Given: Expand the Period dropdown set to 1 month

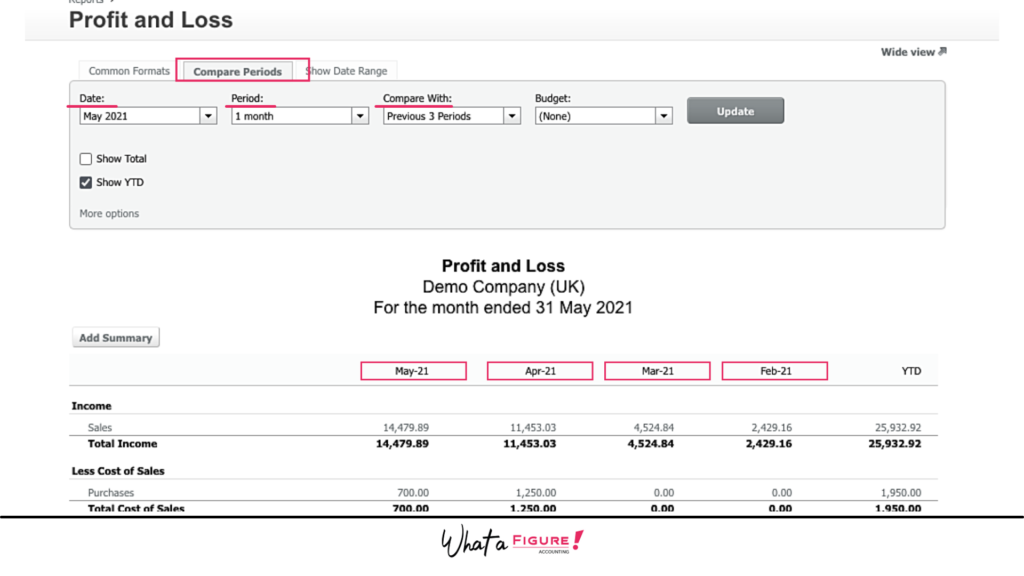Looking at the screenshot, I should [x=300, y=116].
